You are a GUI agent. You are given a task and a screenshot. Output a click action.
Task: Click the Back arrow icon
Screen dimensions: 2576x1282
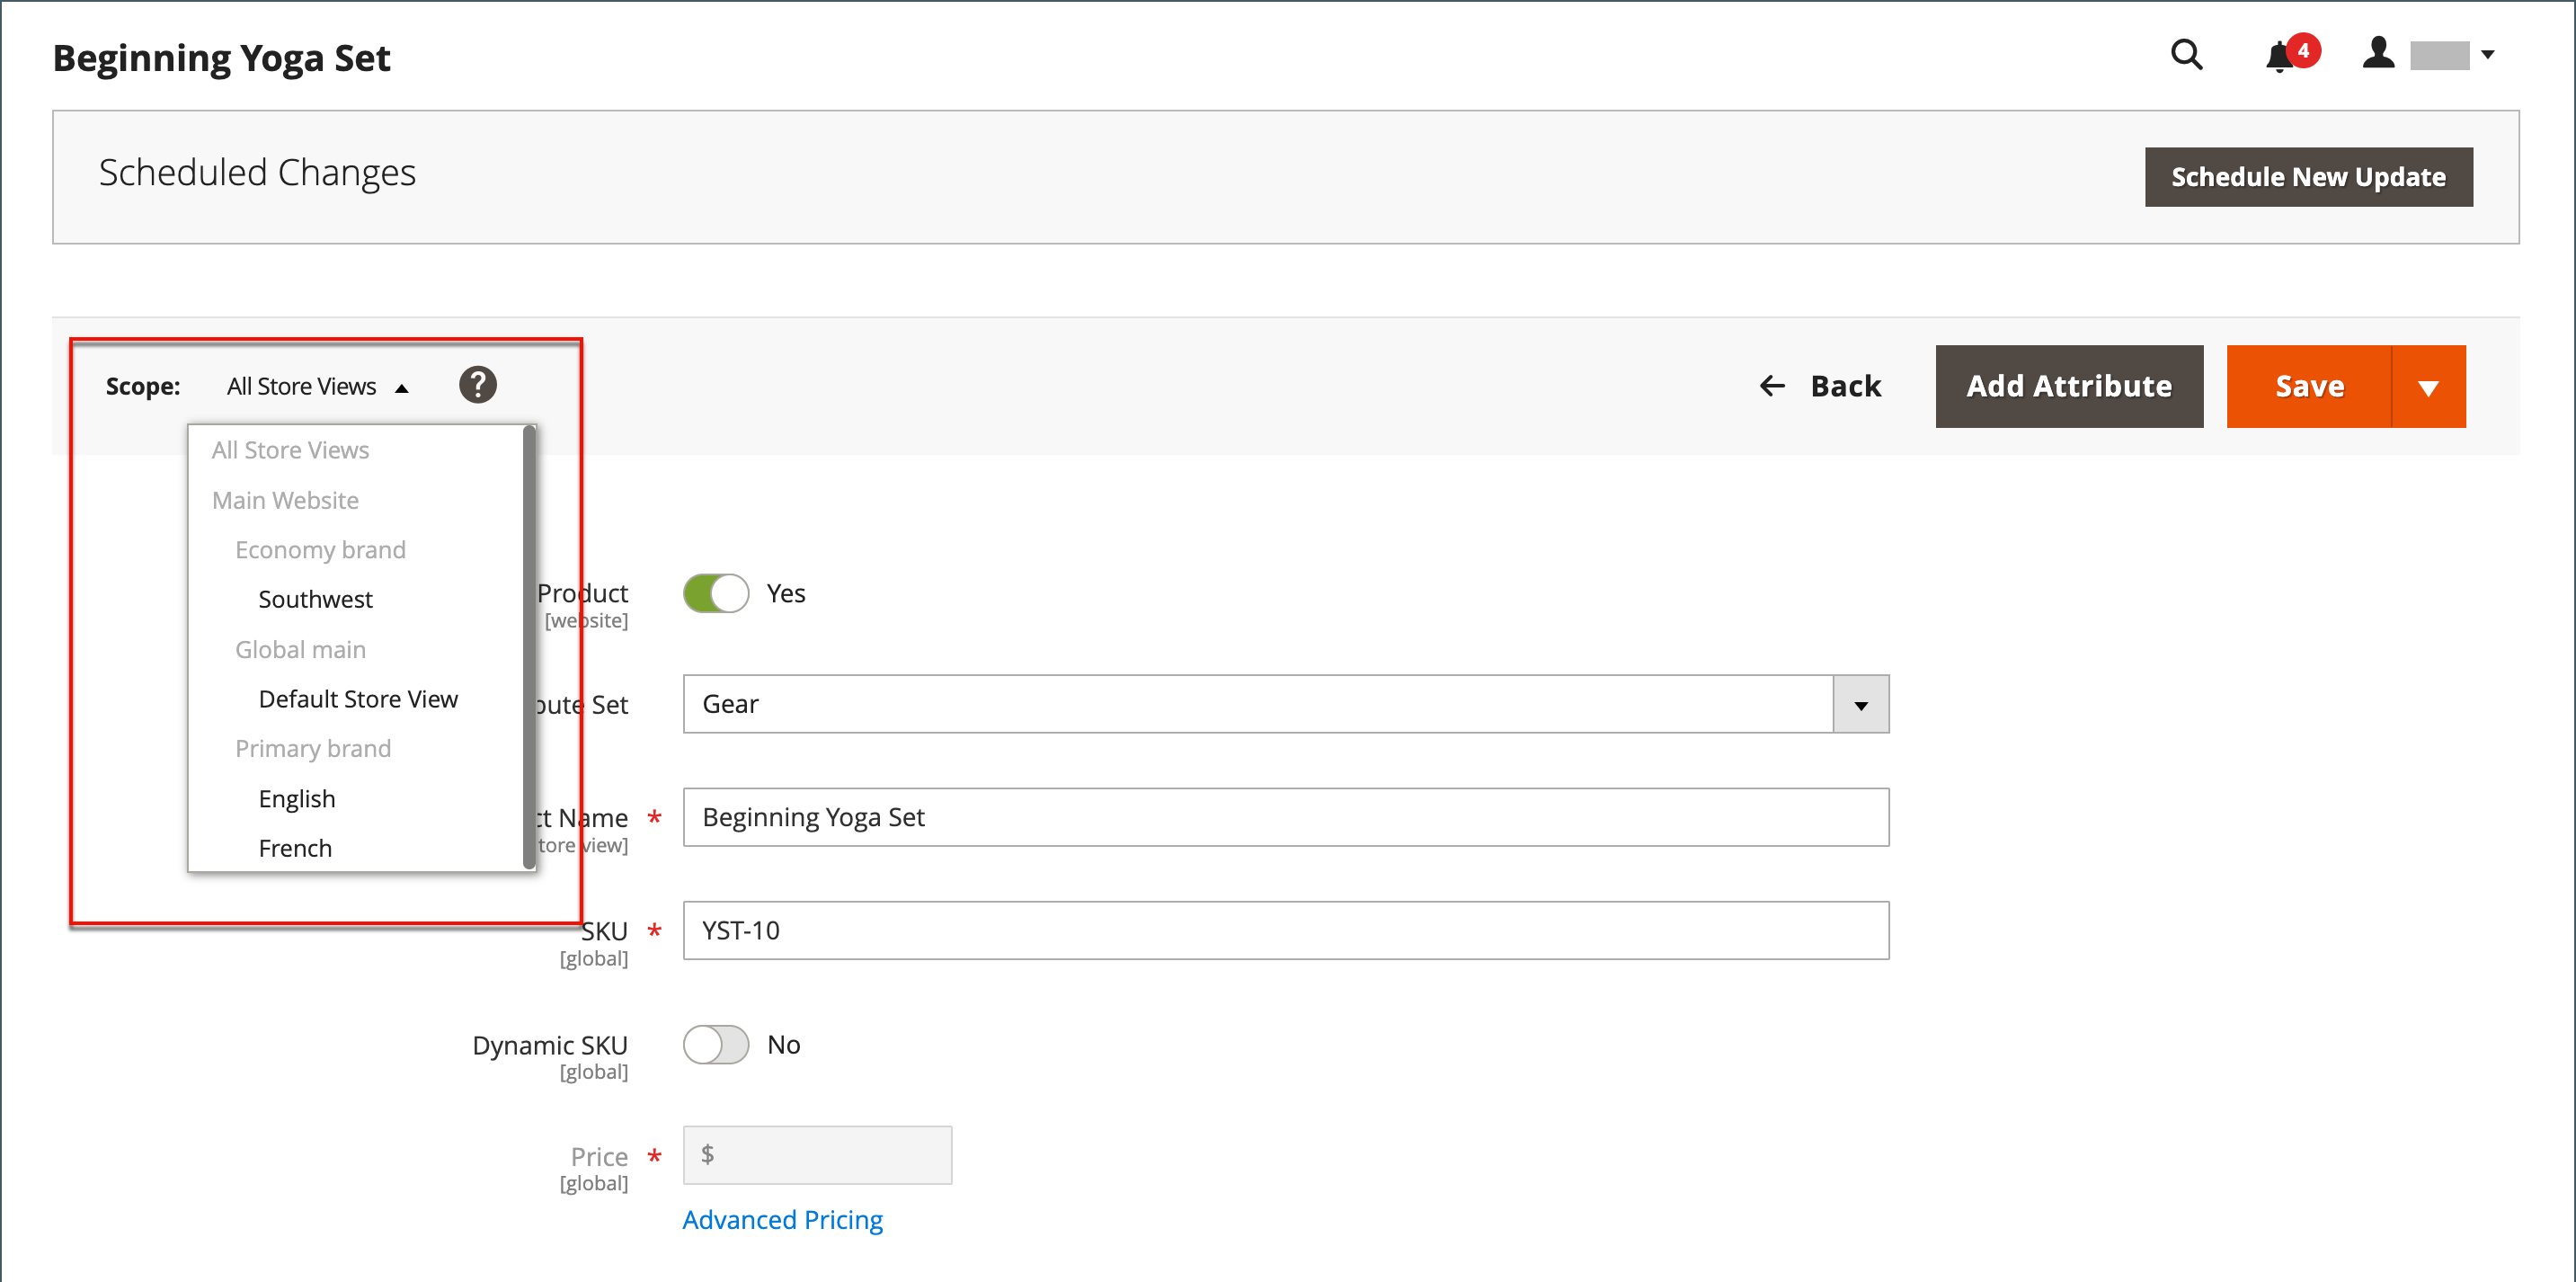click(x=1772, y=386)
